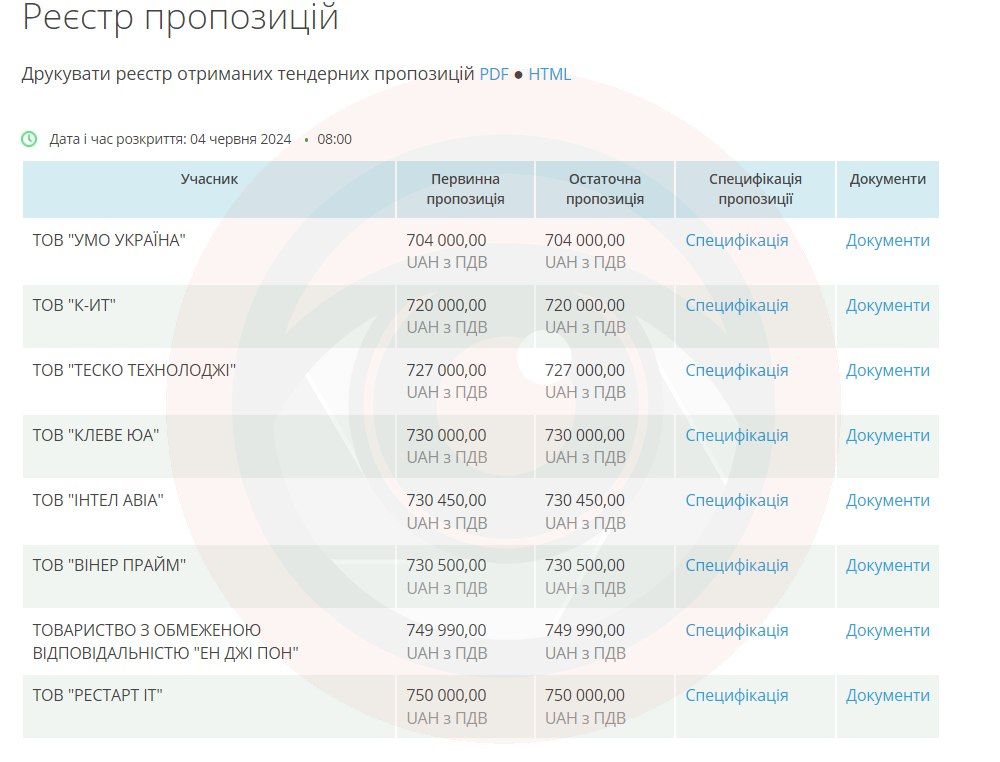Screen dimensions: 1000x762
Task: Open the HTML version of the tender register
Action: [x=551, y=73]
